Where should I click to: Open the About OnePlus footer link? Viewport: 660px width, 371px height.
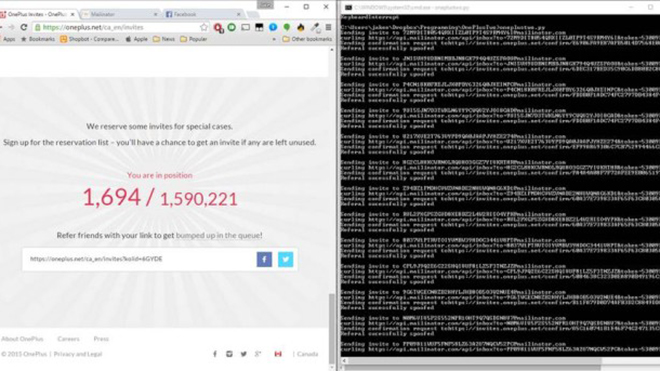(x=22, y=339)
